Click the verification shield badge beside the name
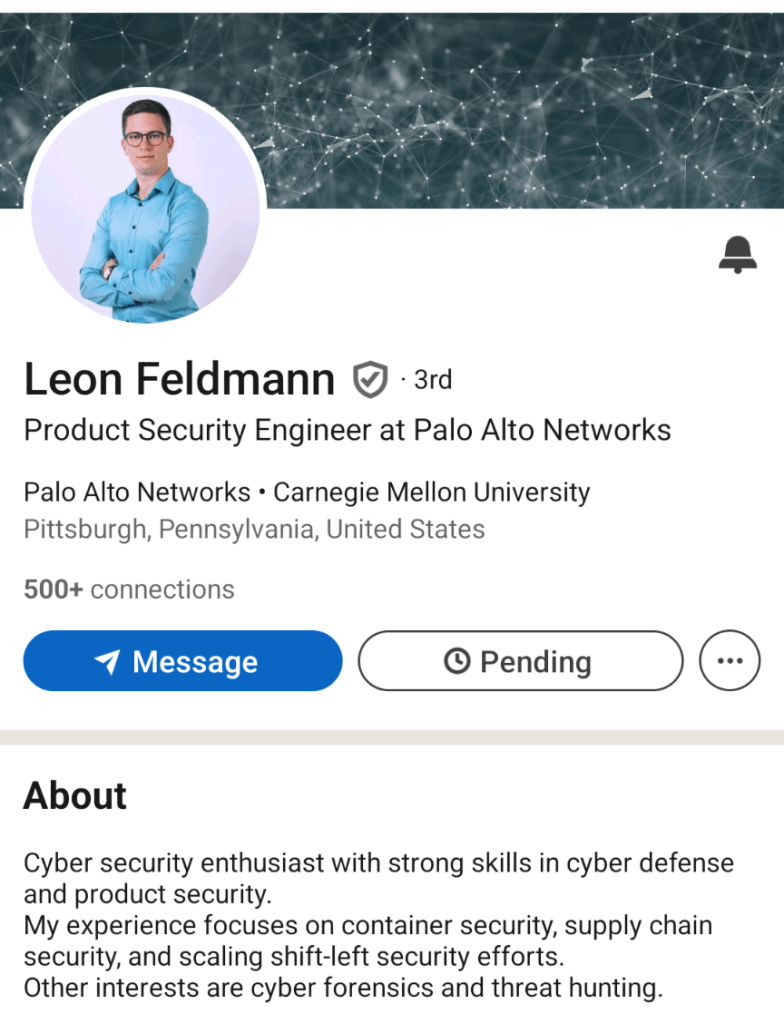Viewport: 784px width, 1023px height. coord(370,380)
